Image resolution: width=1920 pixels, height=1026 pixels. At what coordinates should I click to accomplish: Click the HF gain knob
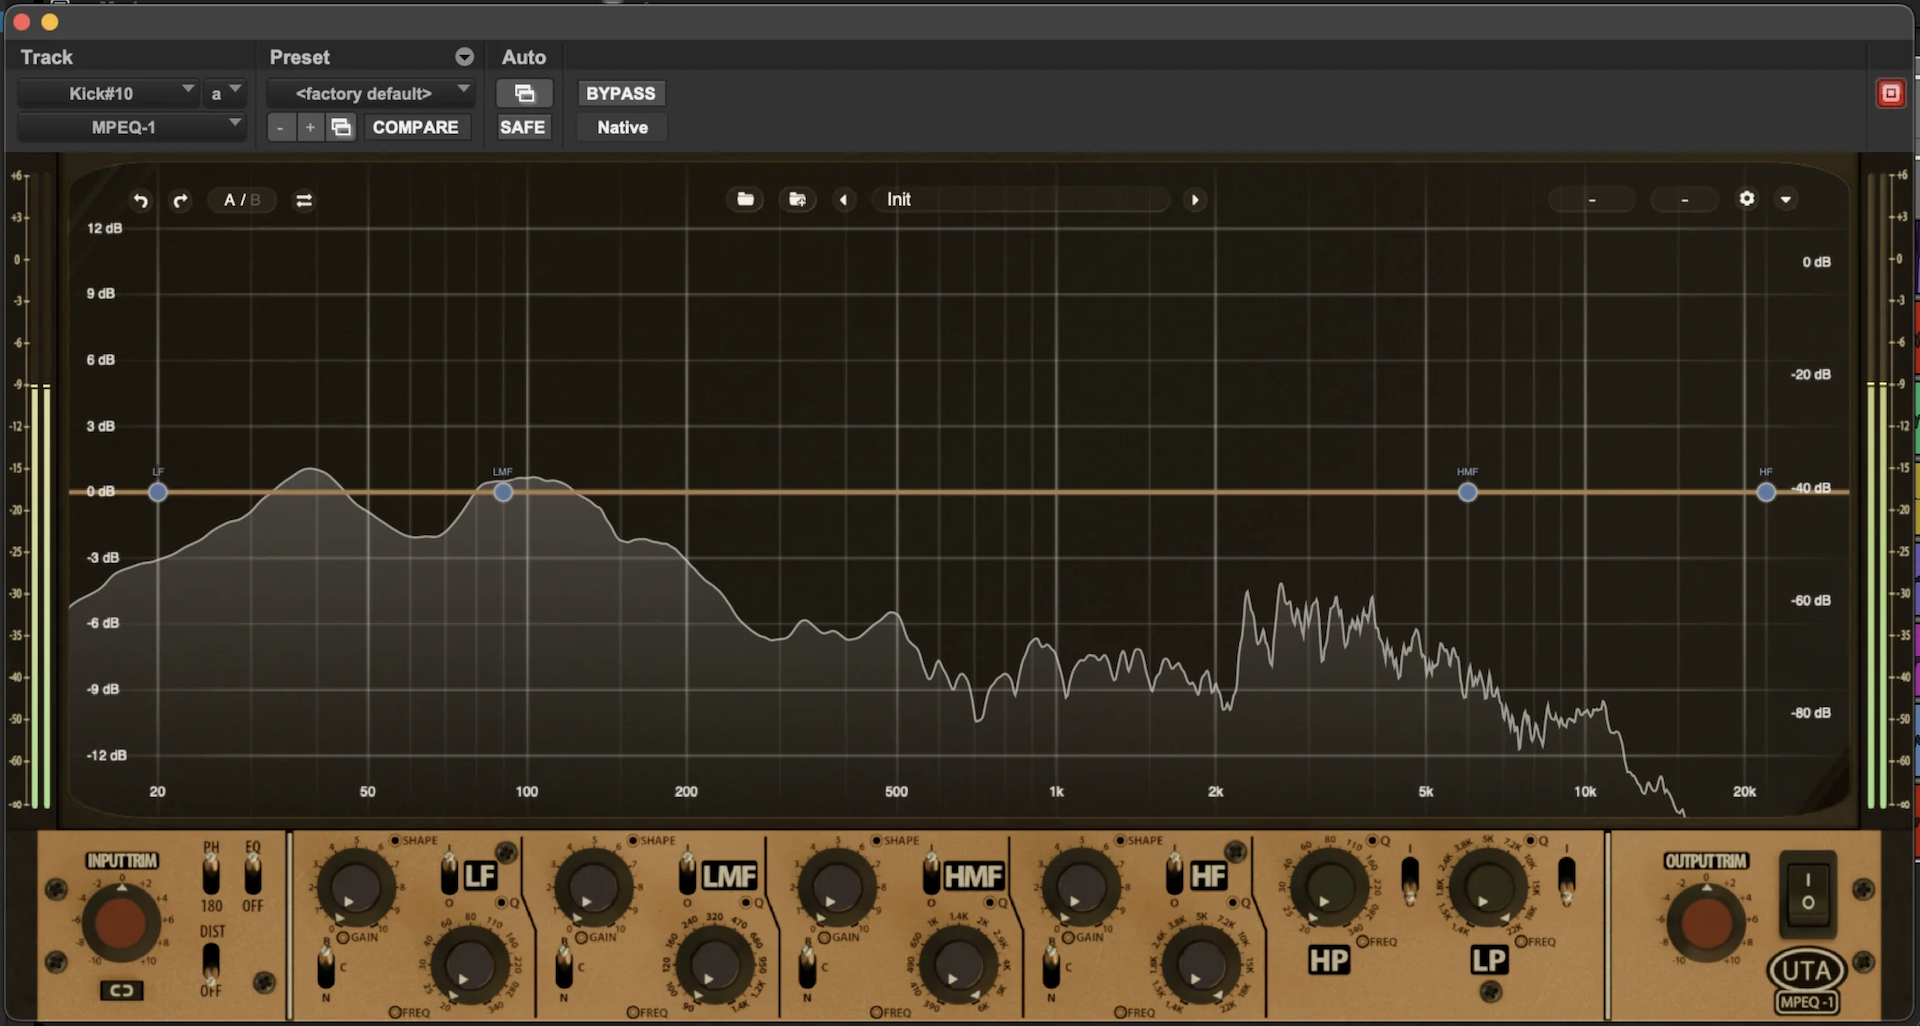click(1080, 888)
